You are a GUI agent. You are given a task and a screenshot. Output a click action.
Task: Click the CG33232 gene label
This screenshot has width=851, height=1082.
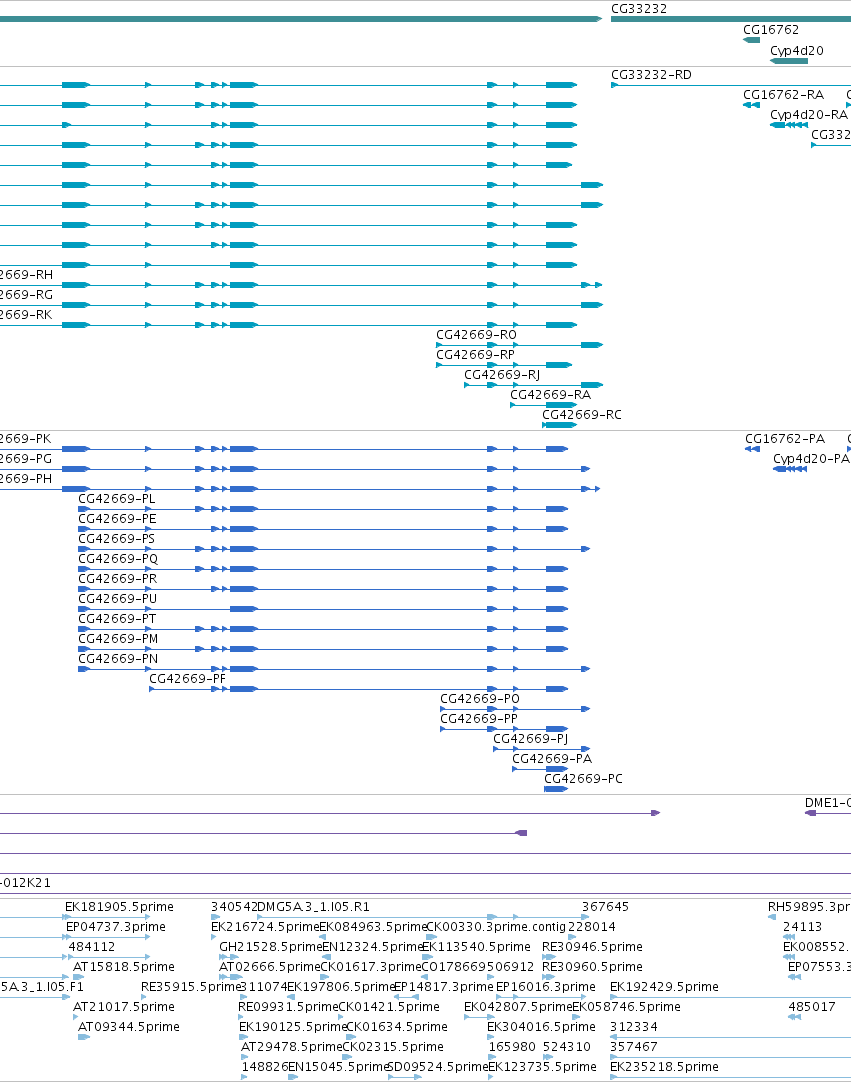[638, 9]
